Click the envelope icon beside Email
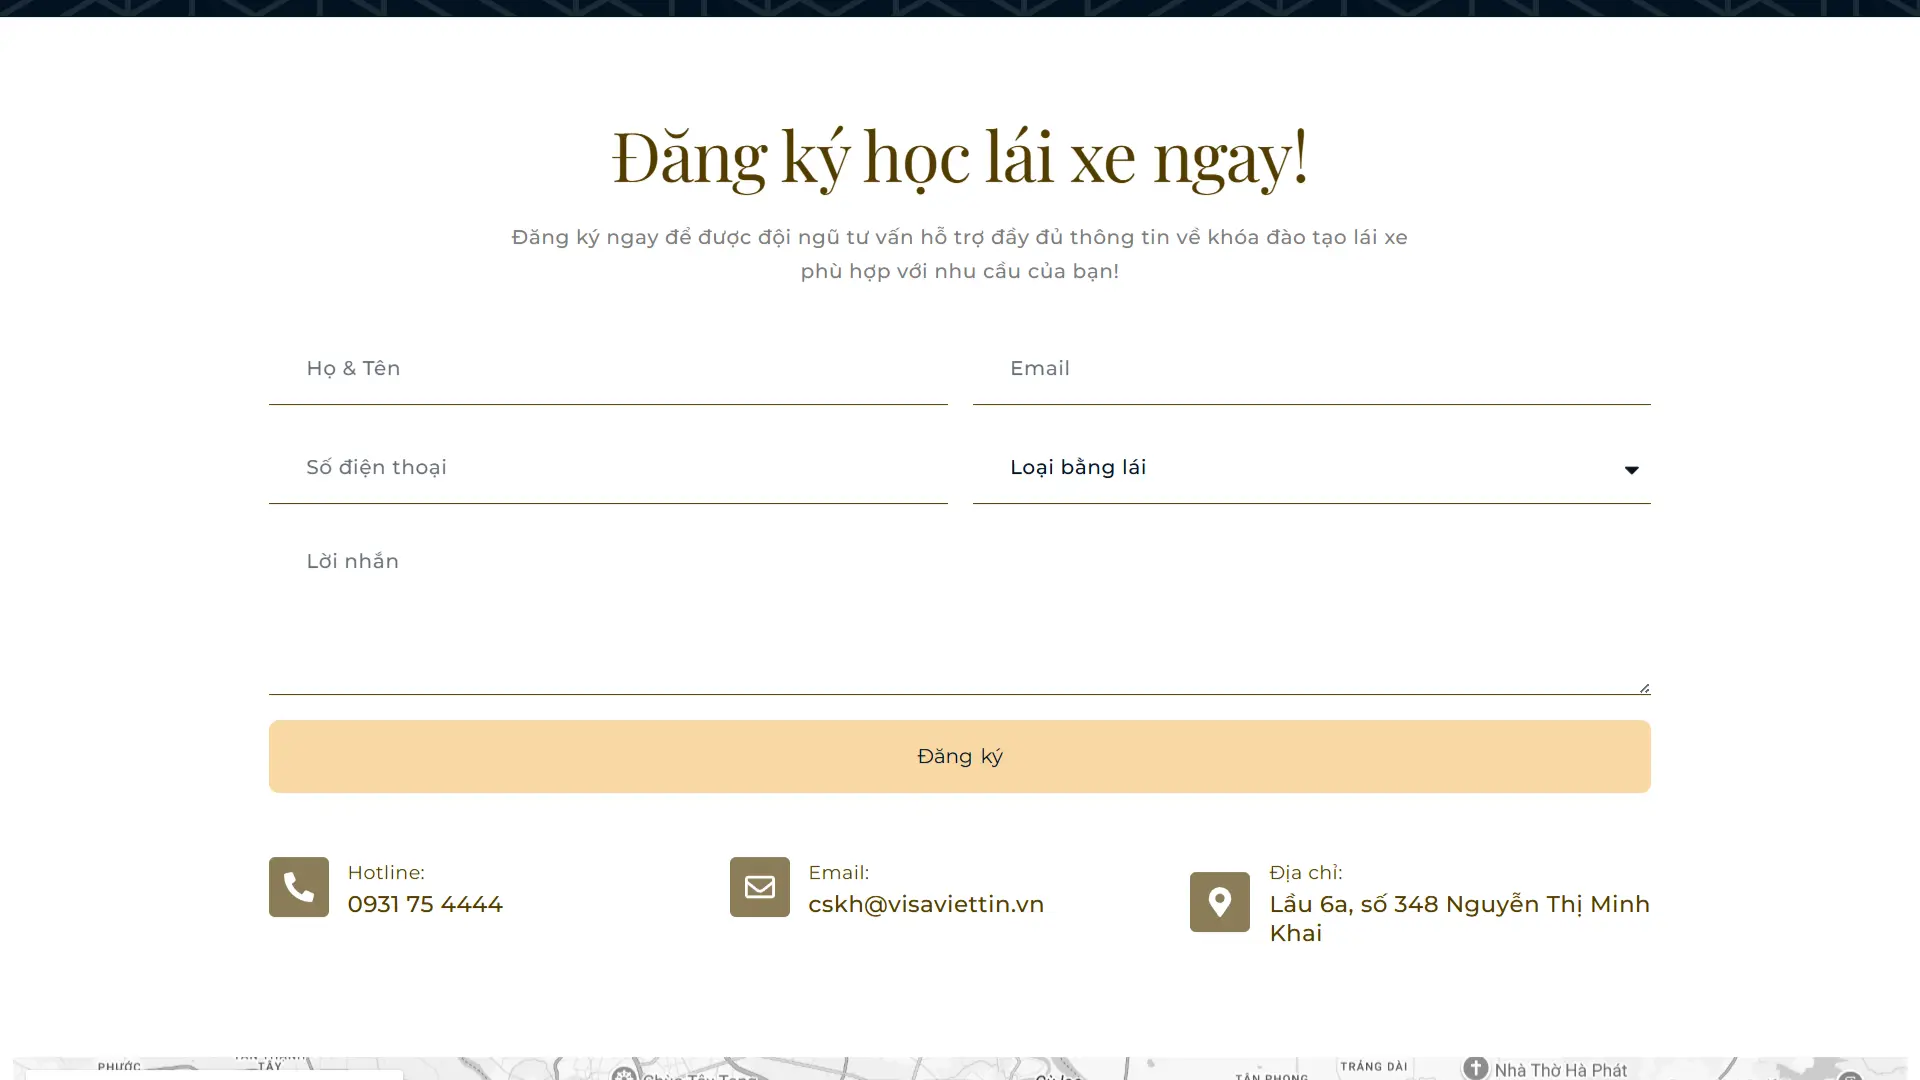 click(759, 887)
